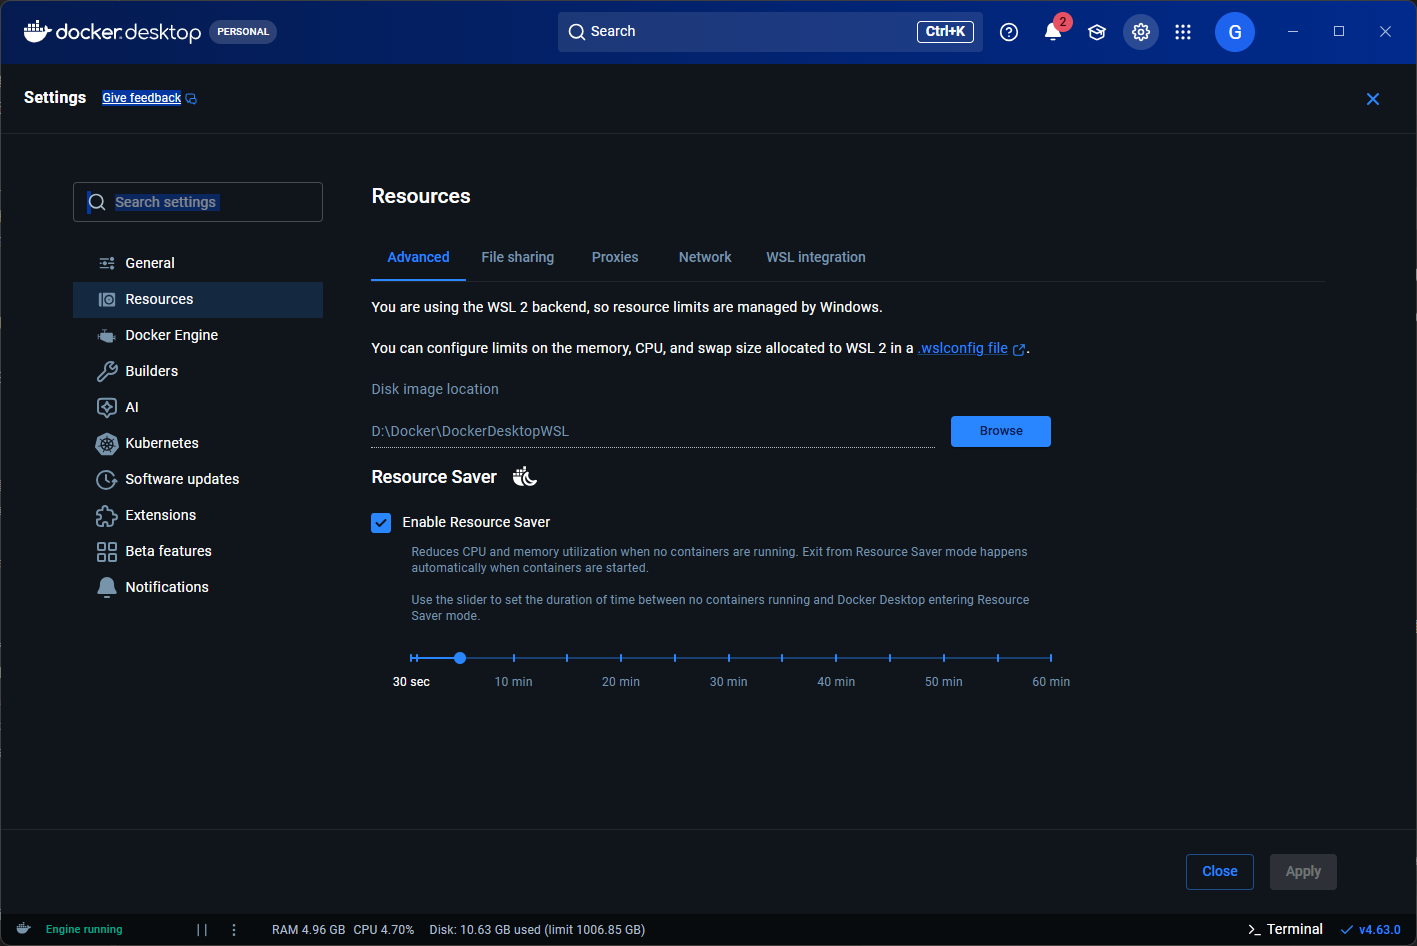
Task: Click the Disk 10.63 GB used status
Action: 537,930
